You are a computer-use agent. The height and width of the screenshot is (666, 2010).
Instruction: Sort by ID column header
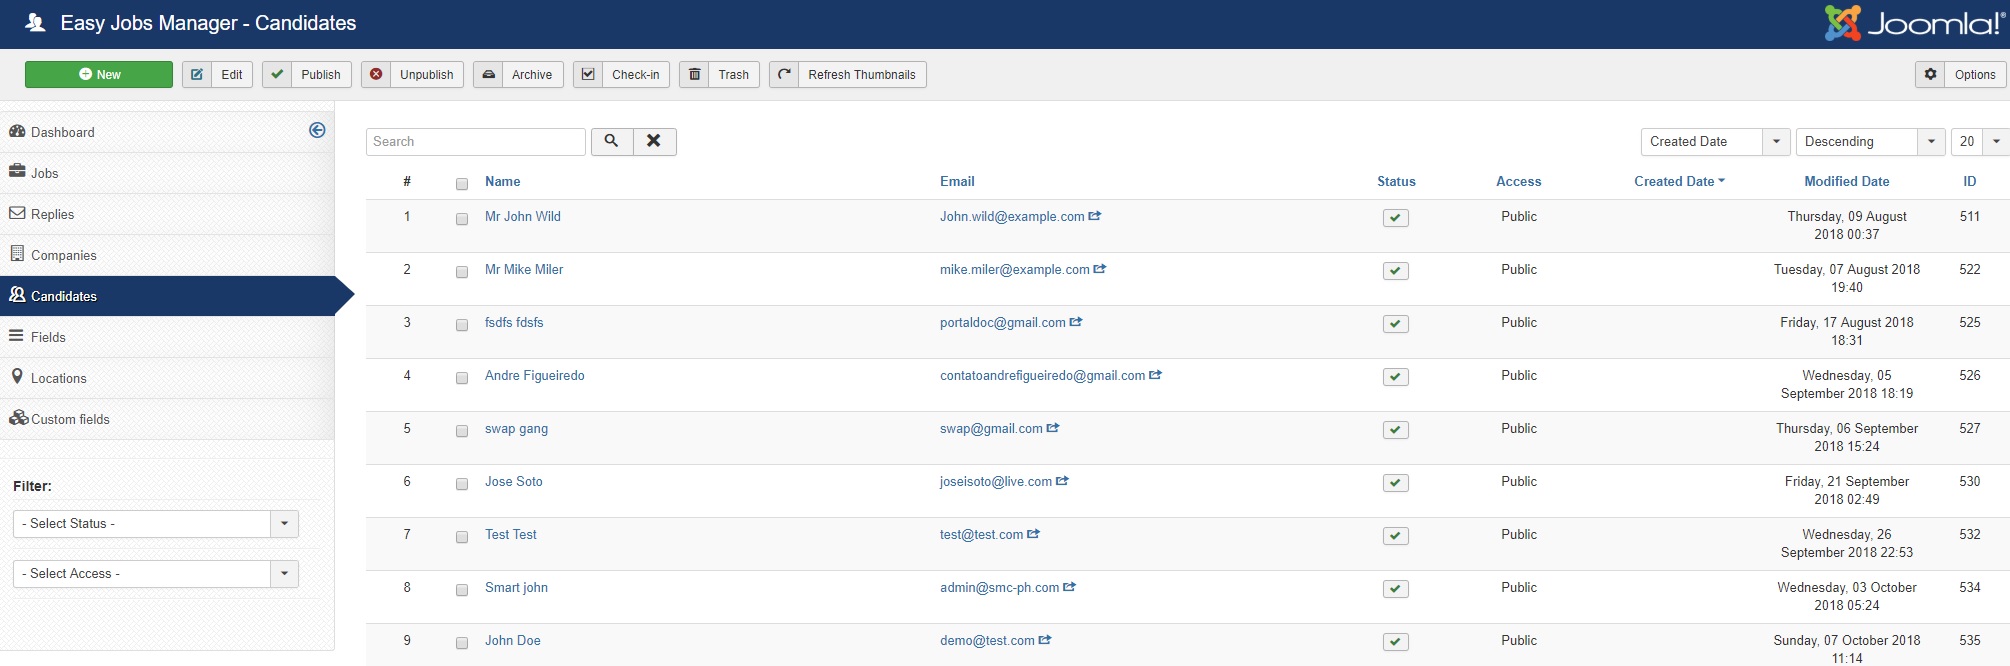click(x=1970, y=181)
